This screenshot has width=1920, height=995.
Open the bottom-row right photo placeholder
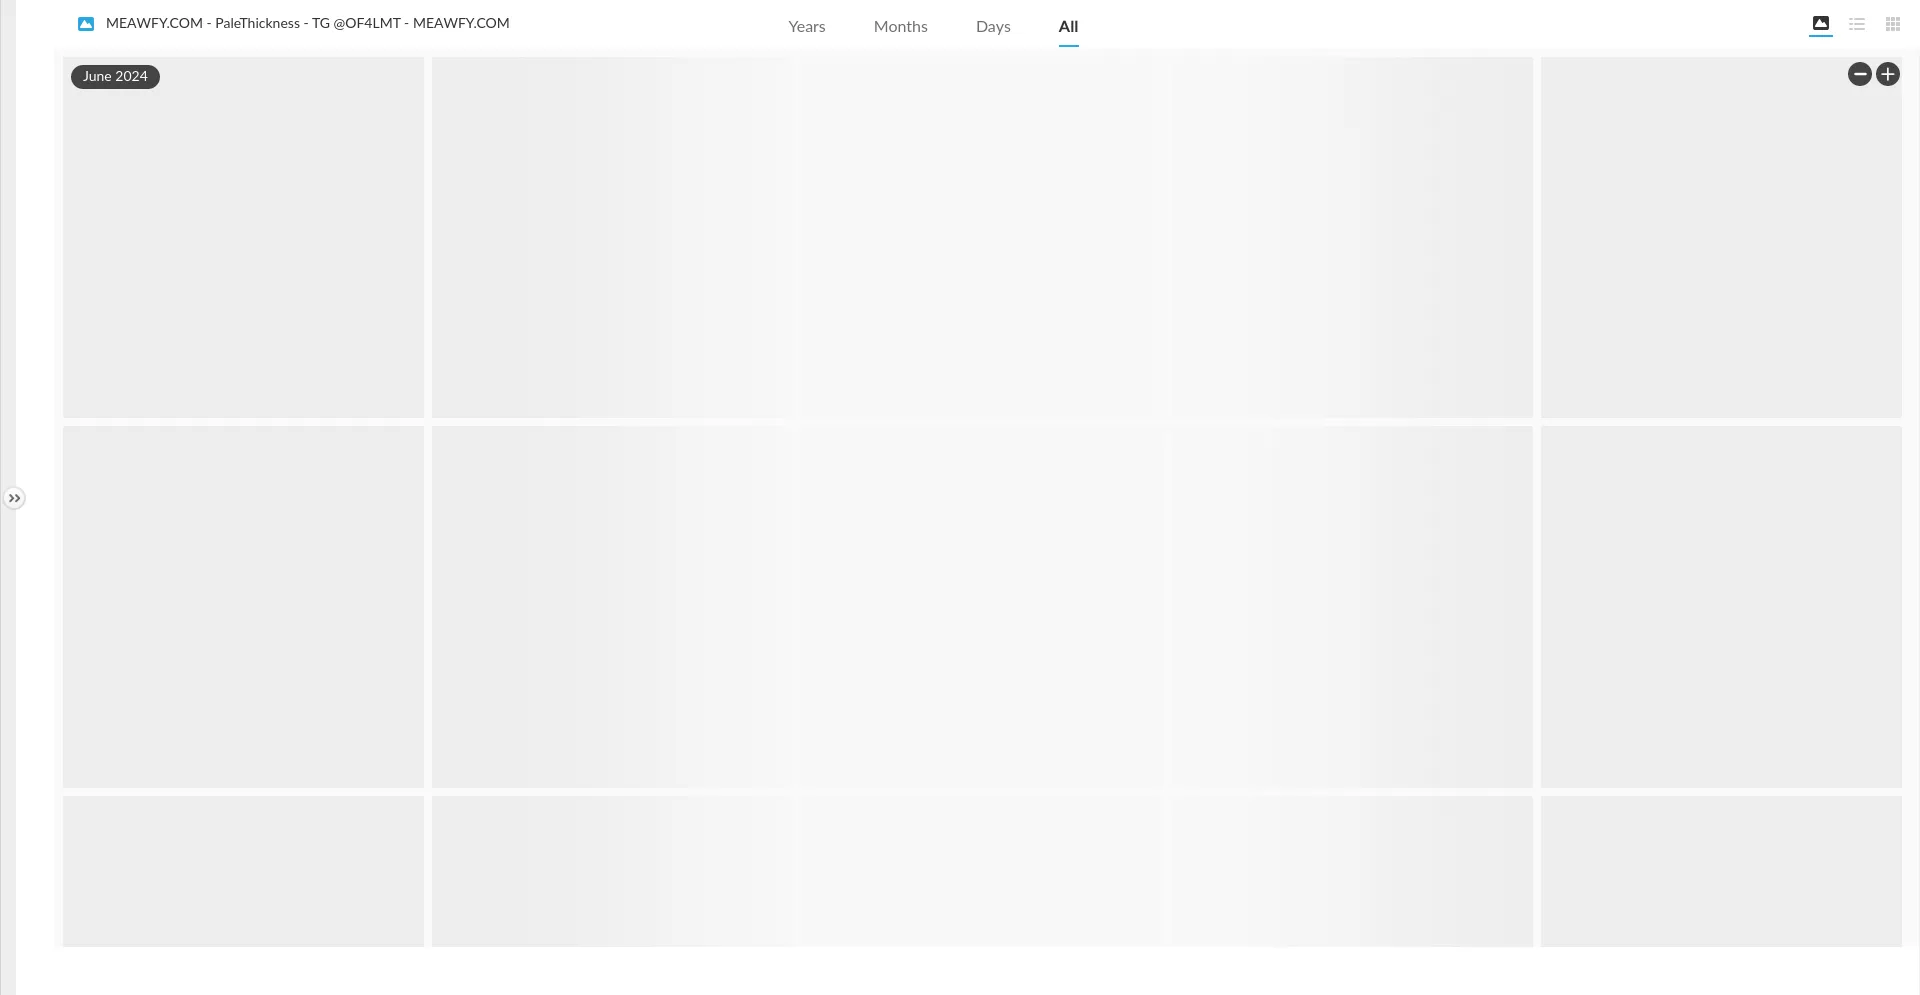coord(1720,871)
